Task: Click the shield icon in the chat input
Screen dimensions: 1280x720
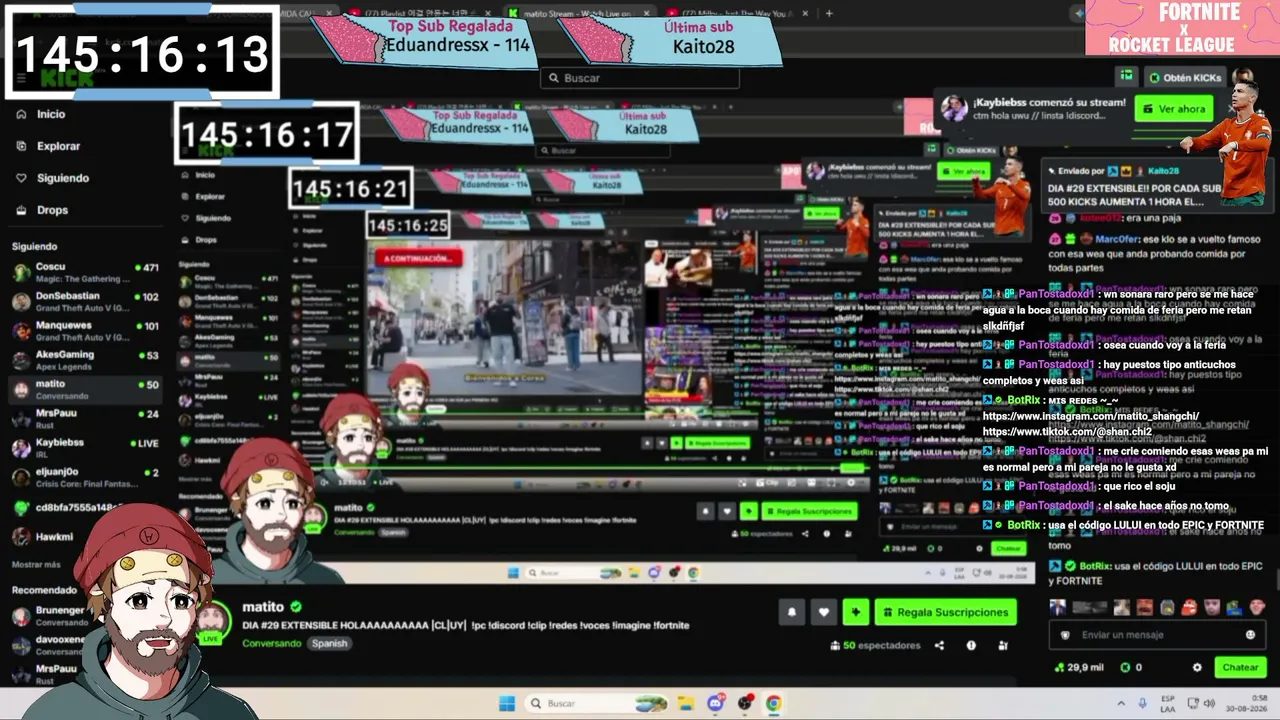Action: click(1065, 635)
